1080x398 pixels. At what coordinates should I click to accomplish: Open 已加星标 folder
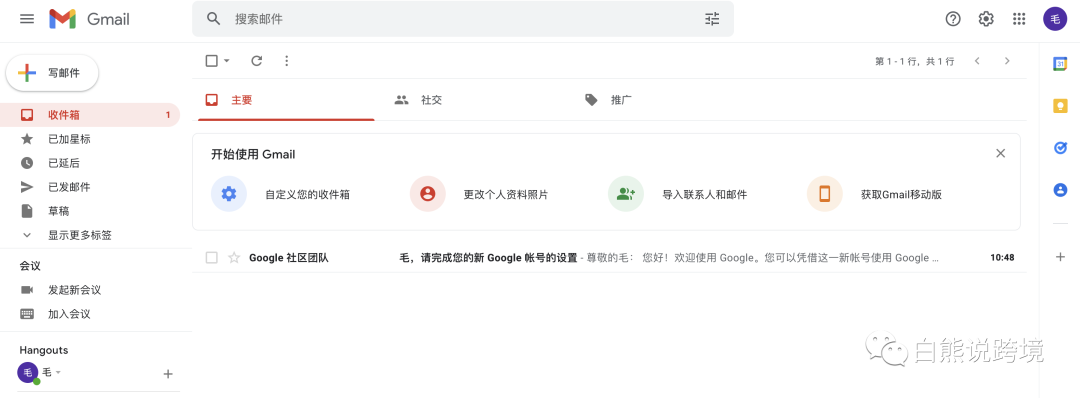click(x=90, y=139)
